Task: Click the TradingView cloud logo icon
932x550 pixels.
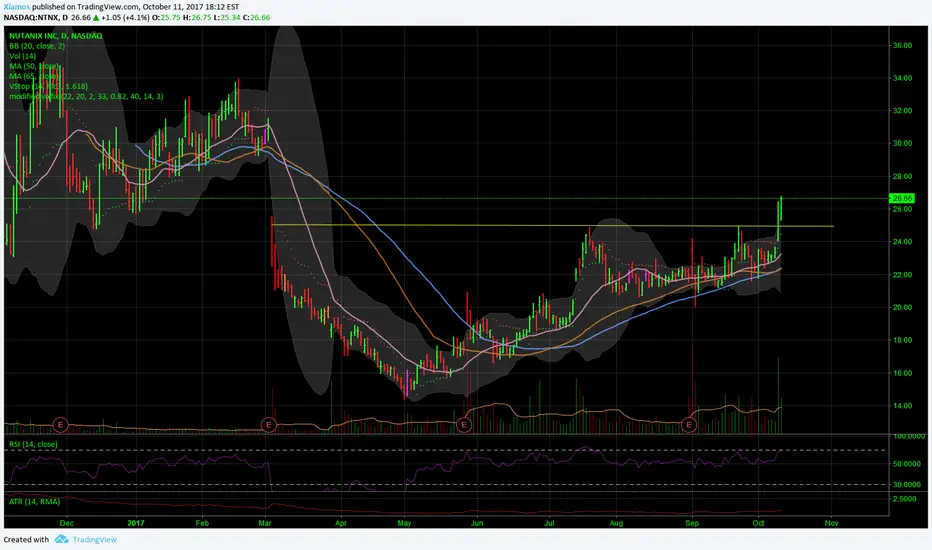Action: point(61,539)
